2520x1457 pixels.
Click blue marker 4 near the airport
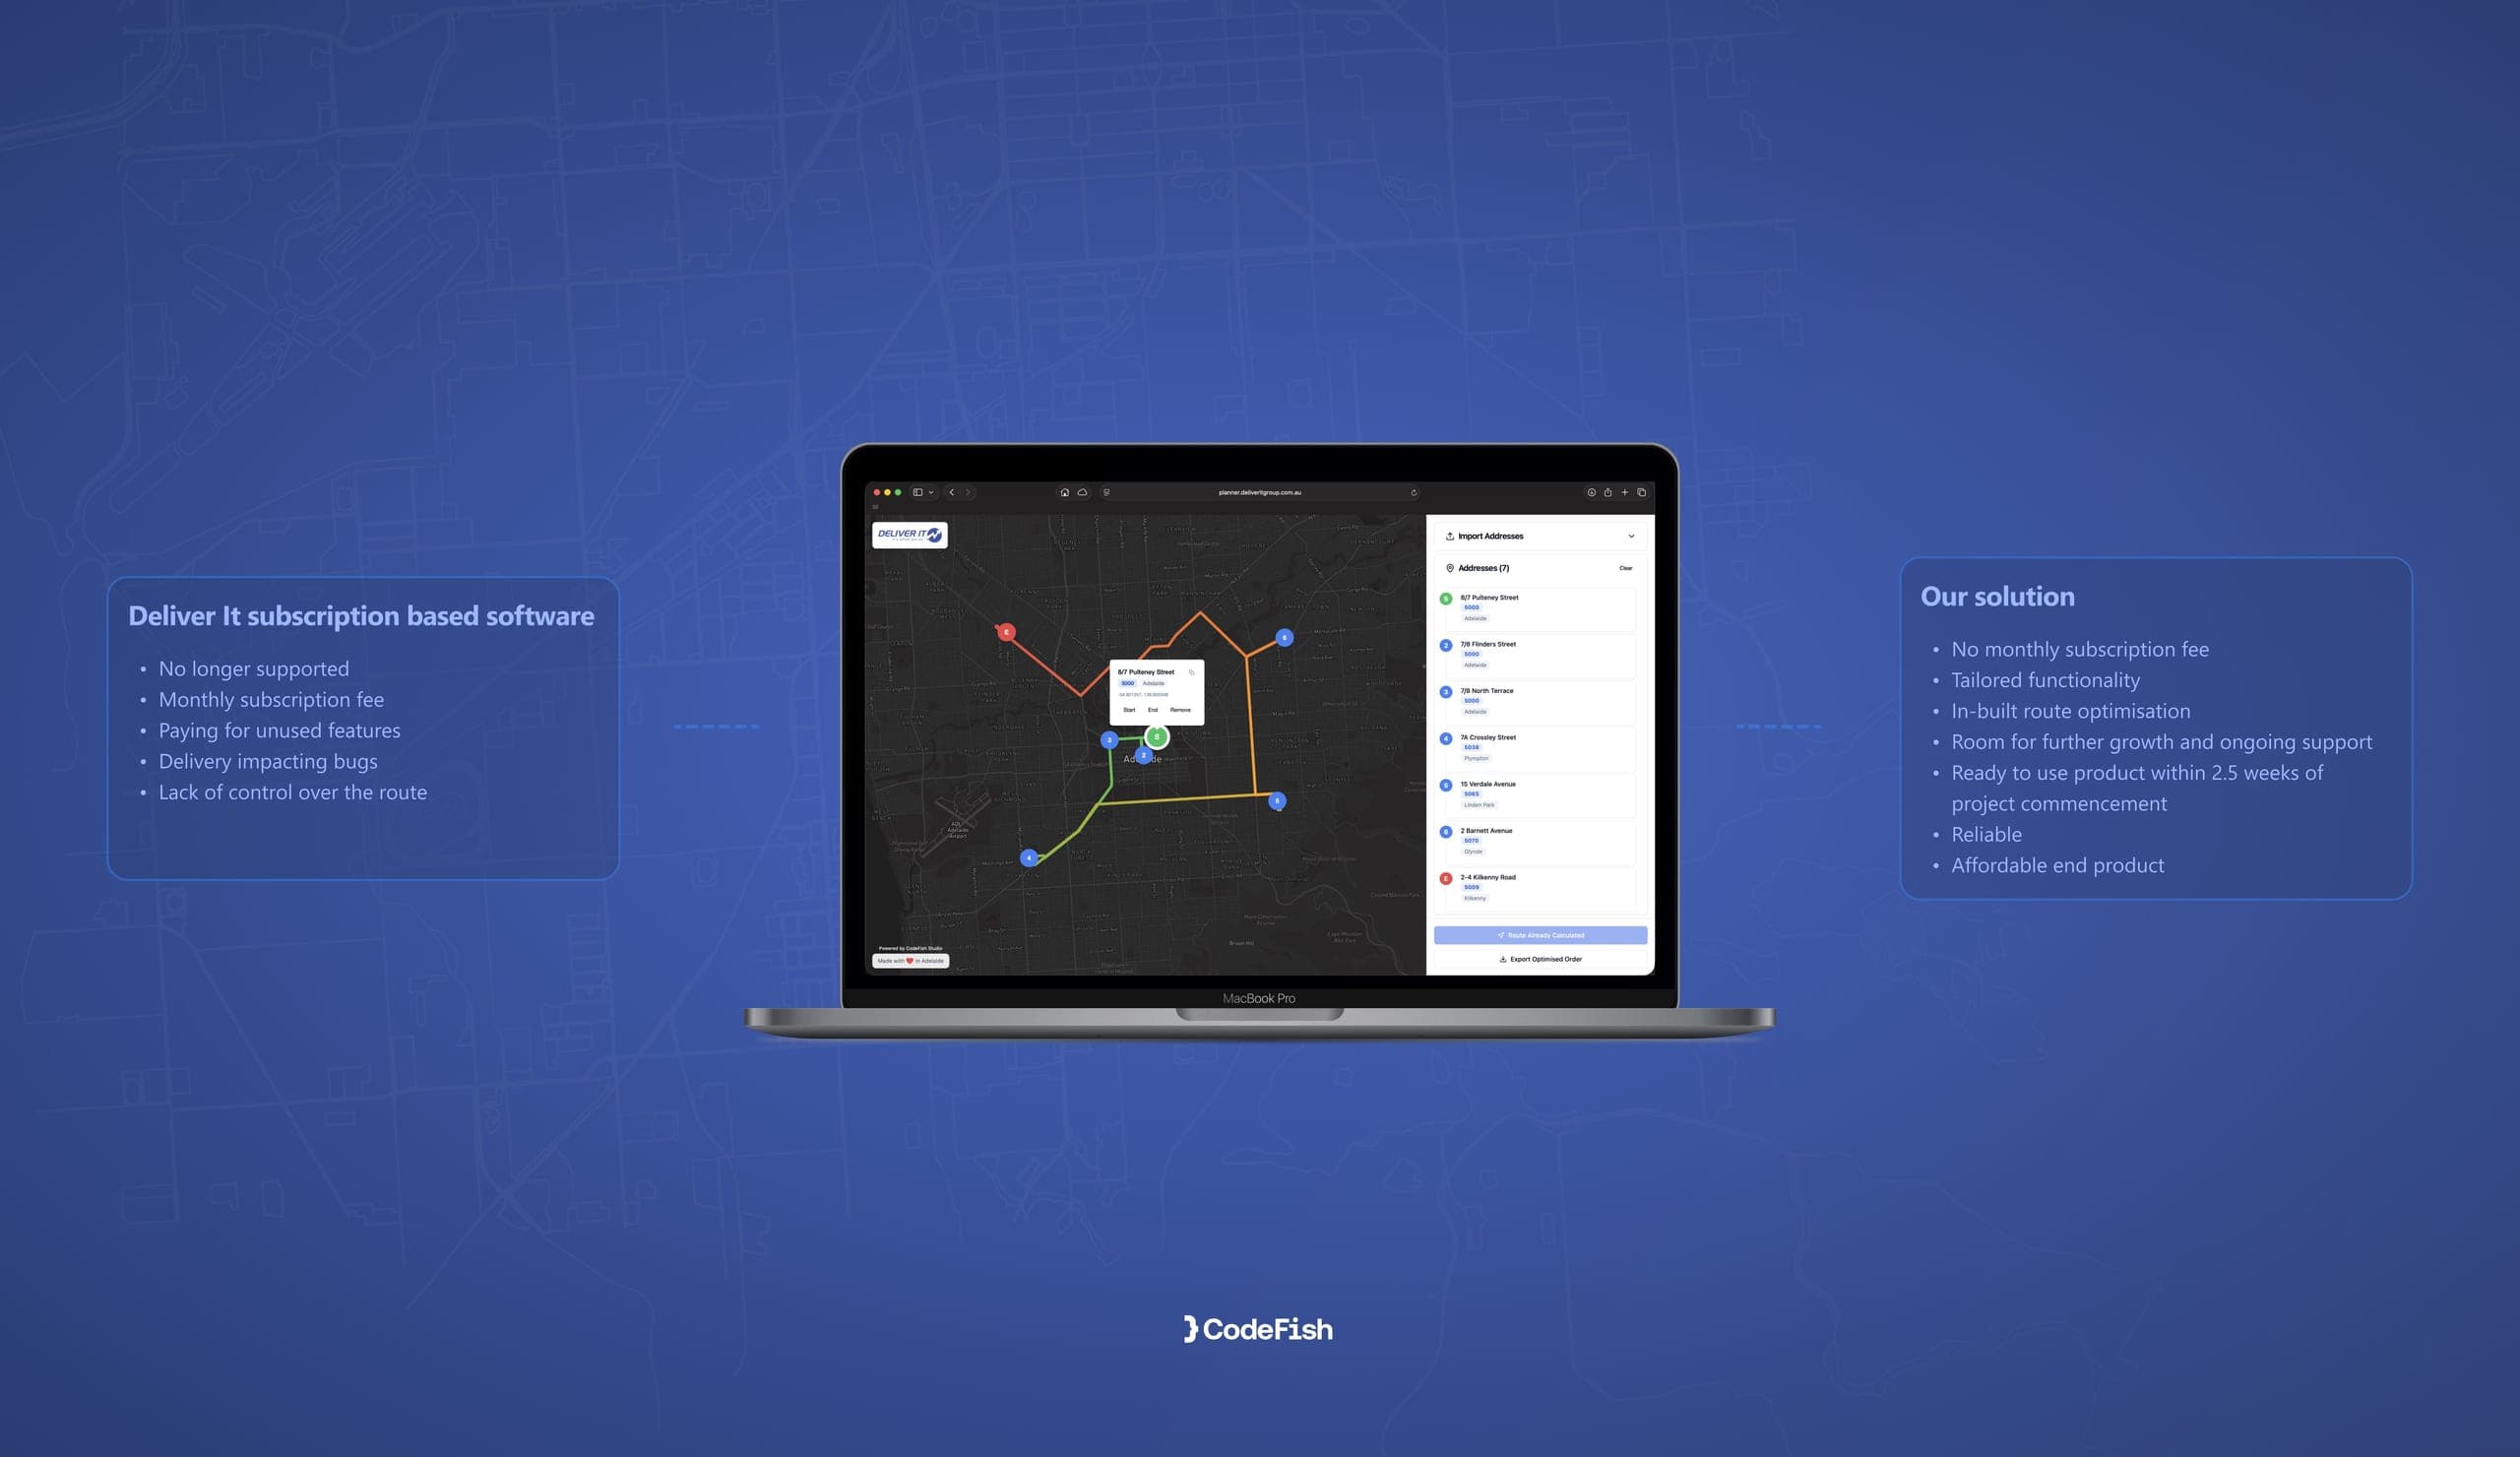1029,858
